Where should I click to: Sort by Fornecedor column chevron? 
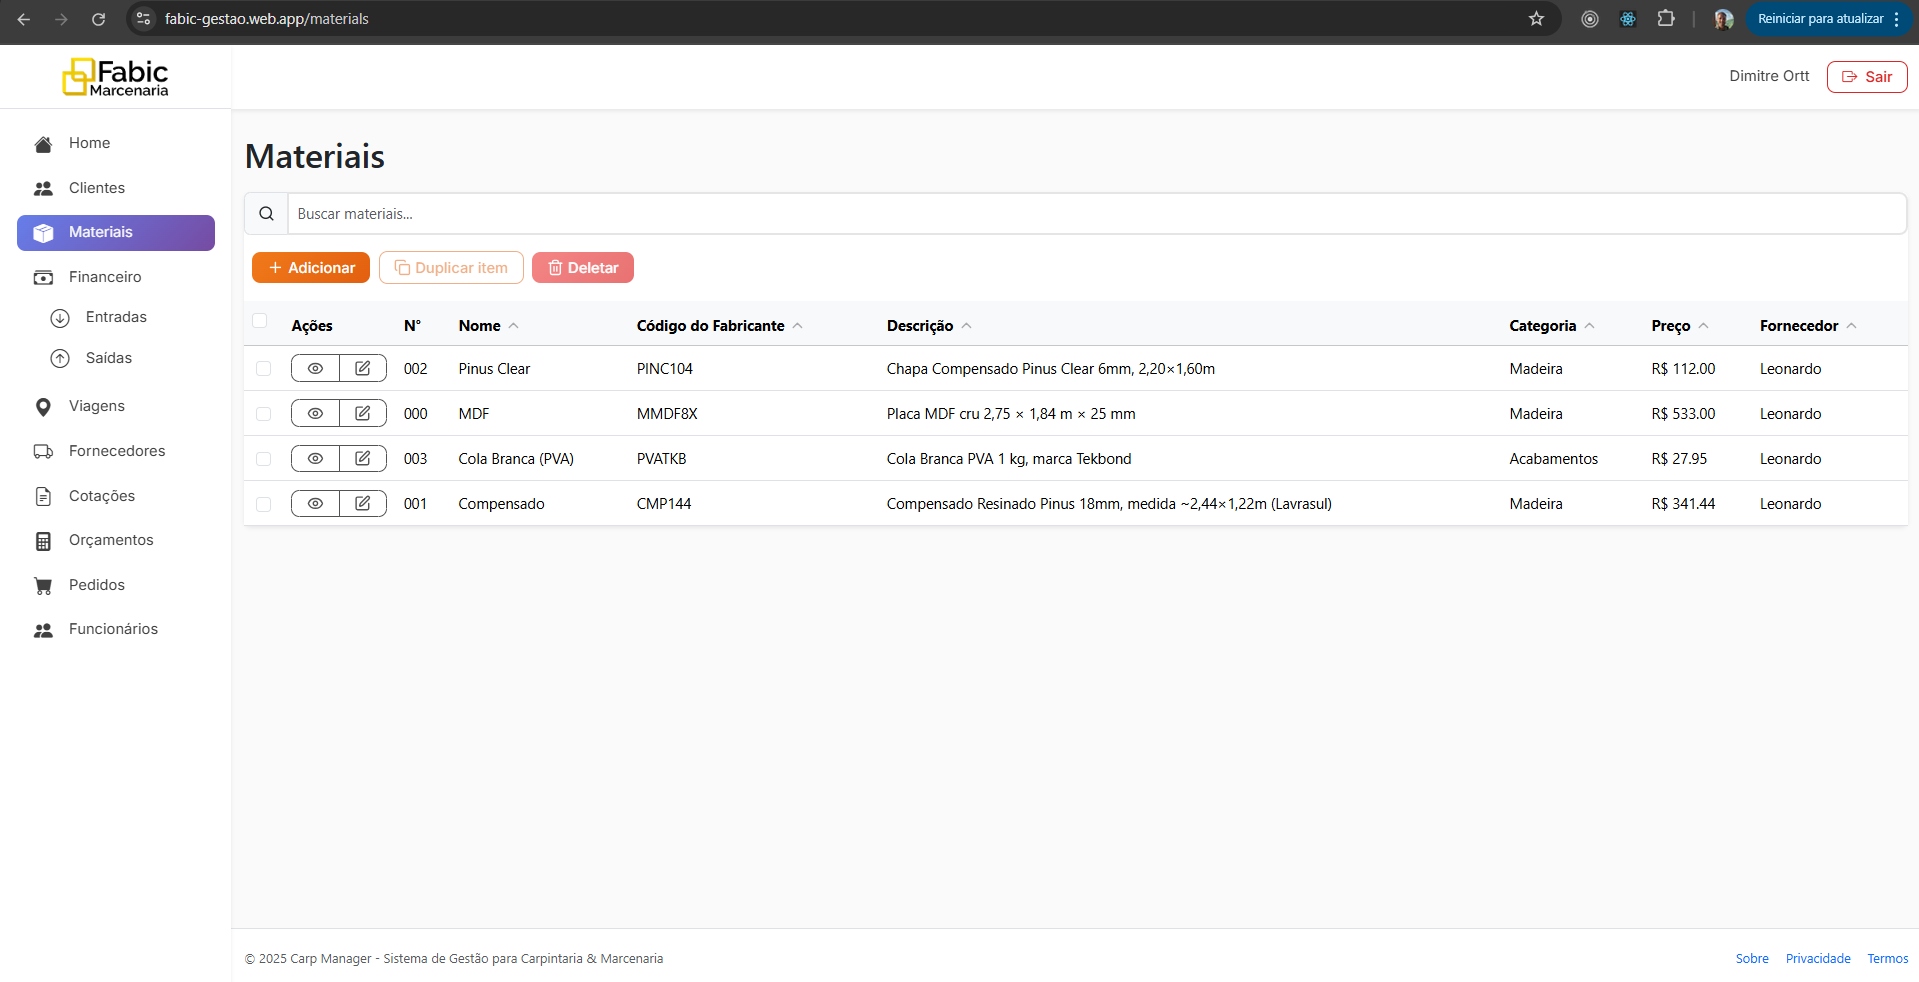coord(1852,326)
